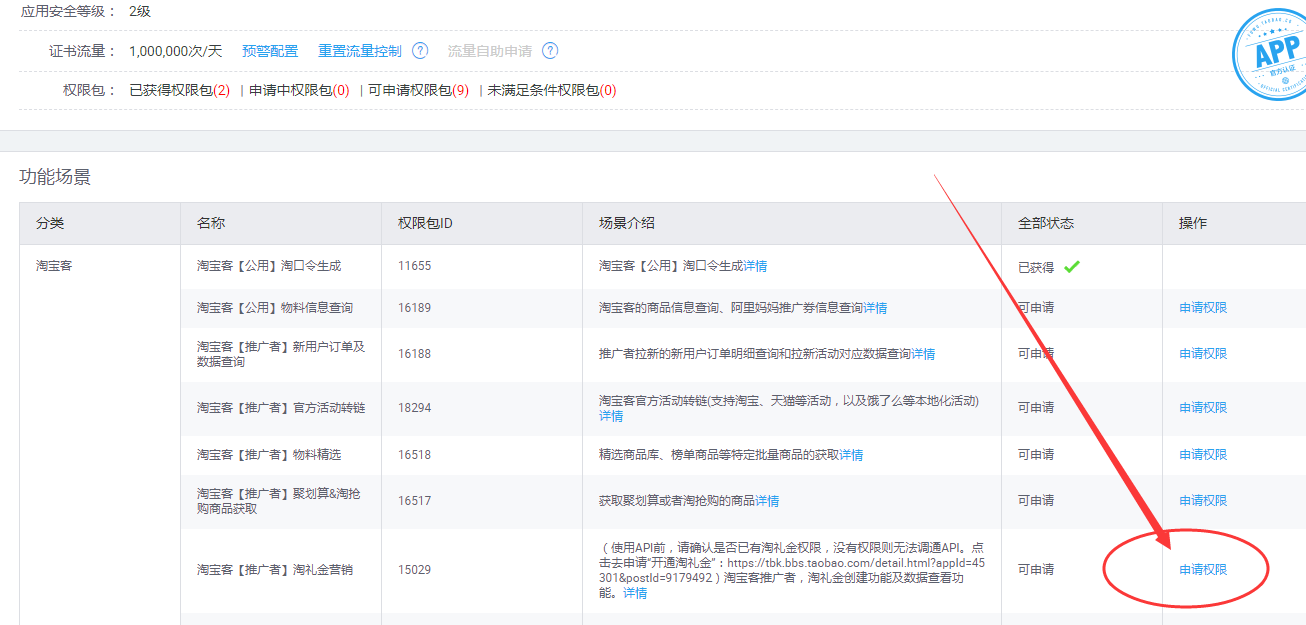The height and width of the screenshot is (625, 1306).
Task: Open 详情 for 物料精选 row 16518
Action: pyautogui.click(x=851, y=455)
